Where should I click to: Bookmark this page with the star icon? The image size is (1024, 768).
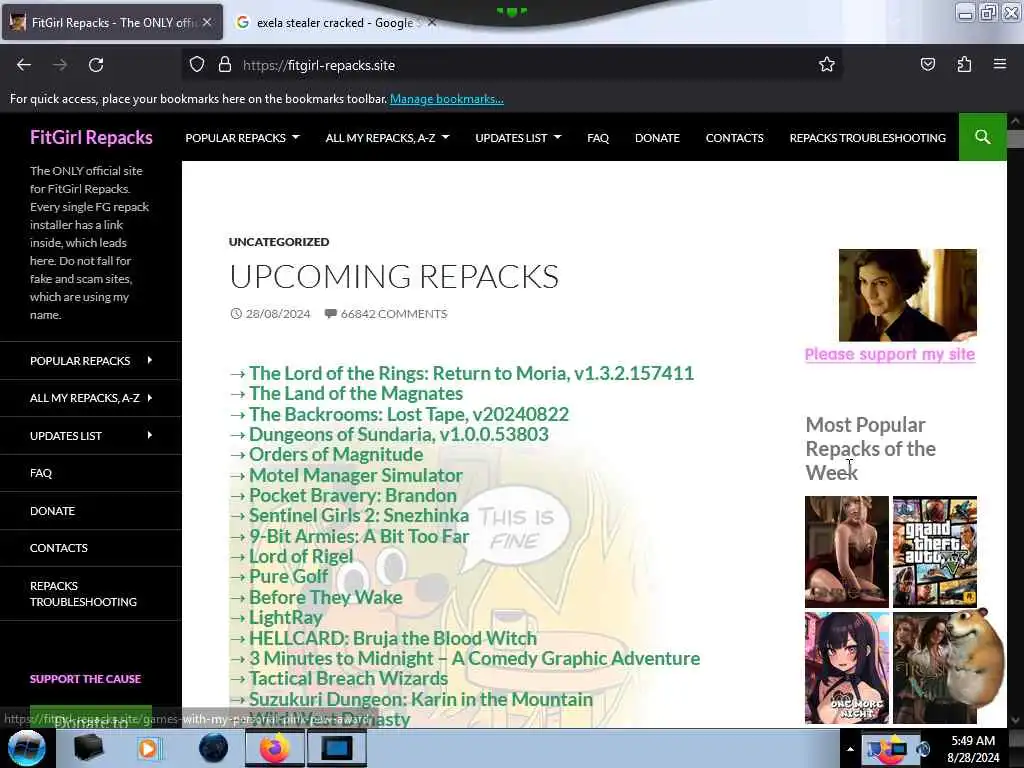point(827,65)
